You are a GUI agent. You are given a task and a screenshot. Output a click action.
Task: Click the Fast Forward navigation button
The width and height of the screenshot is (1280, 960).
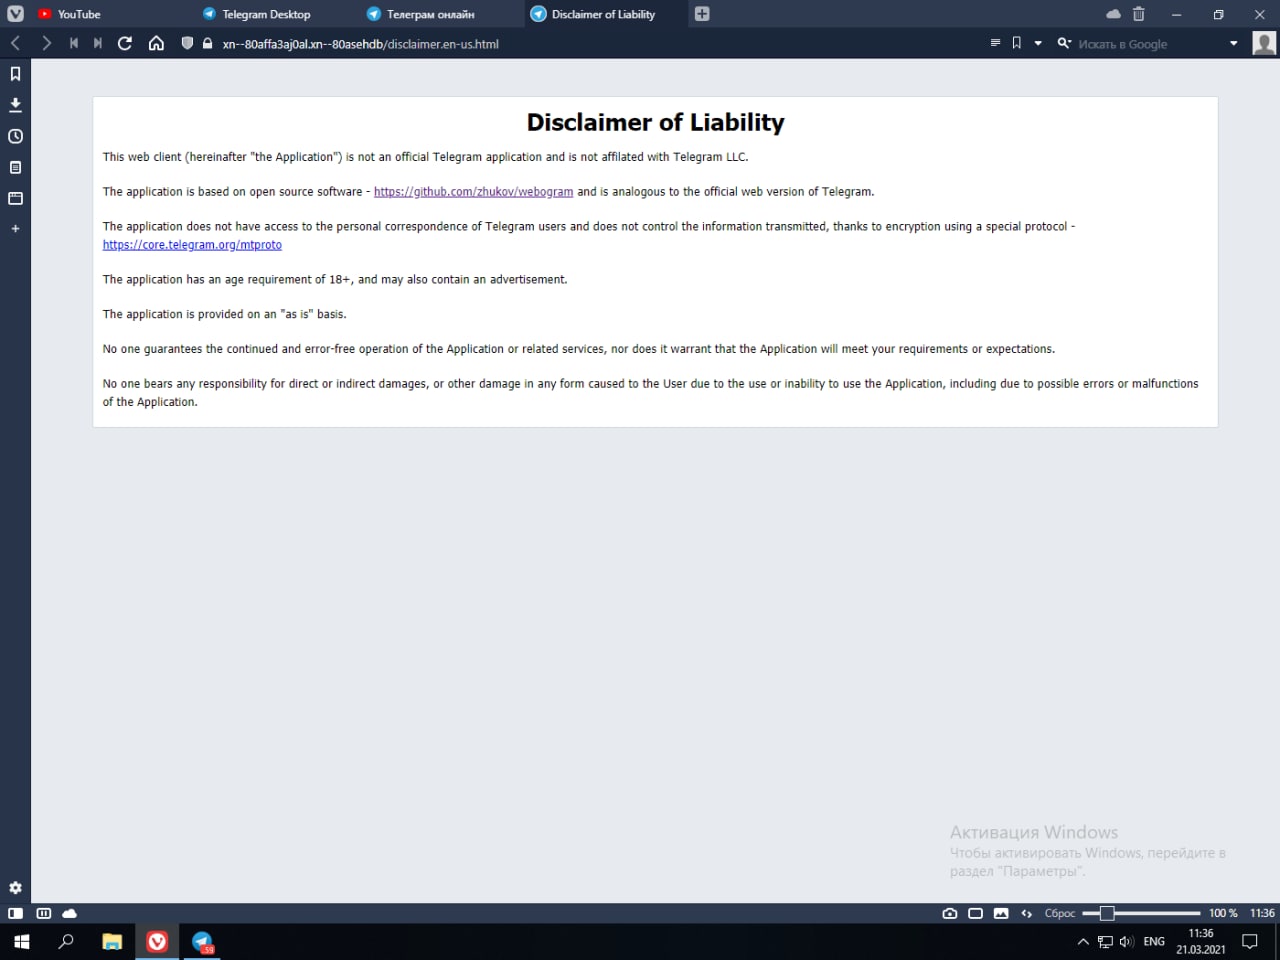point(97,43)
